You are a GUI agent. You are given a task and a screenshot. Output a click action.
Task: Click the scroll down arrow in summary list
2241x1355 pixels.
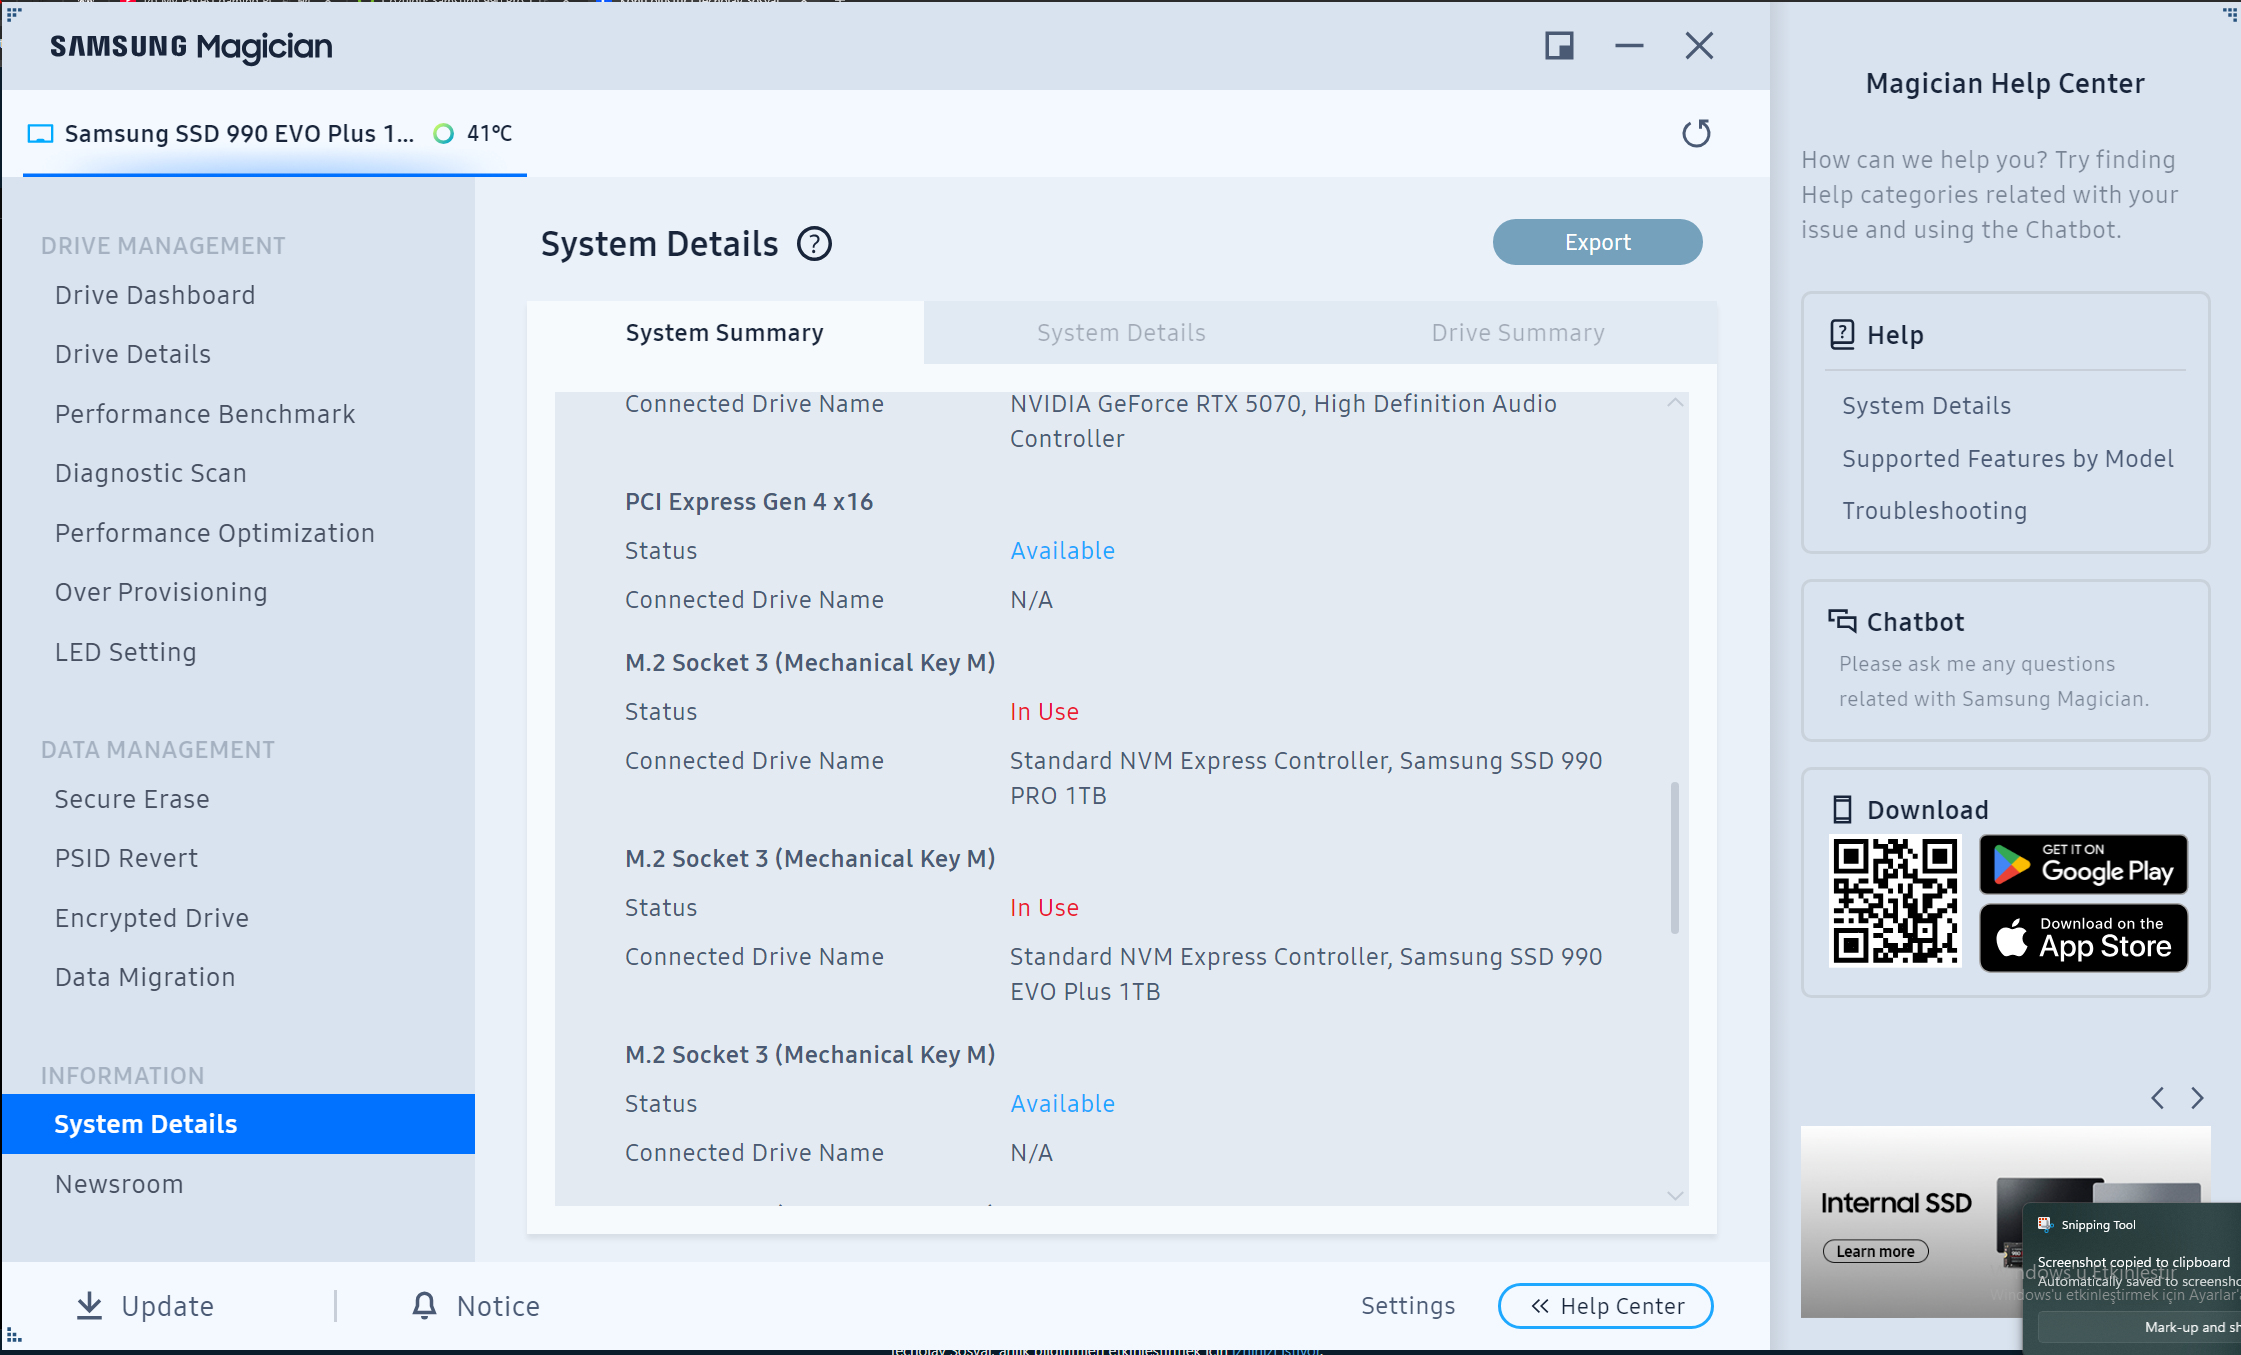1676,1195
